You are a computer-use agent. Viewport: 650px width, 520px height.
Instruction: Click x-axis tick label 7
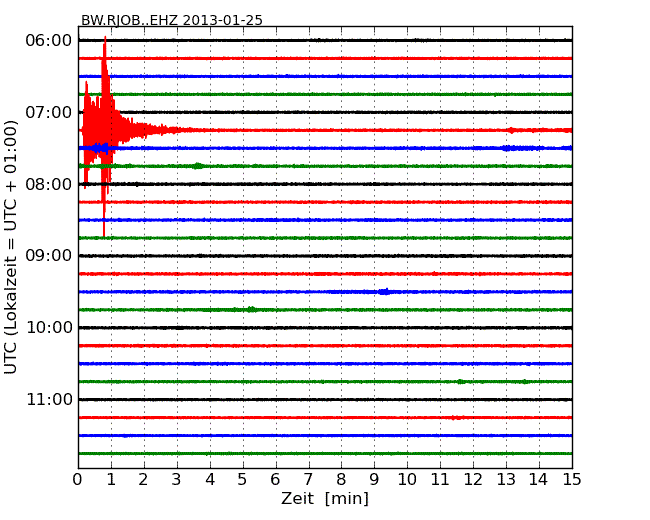click(x=308, y=480)
